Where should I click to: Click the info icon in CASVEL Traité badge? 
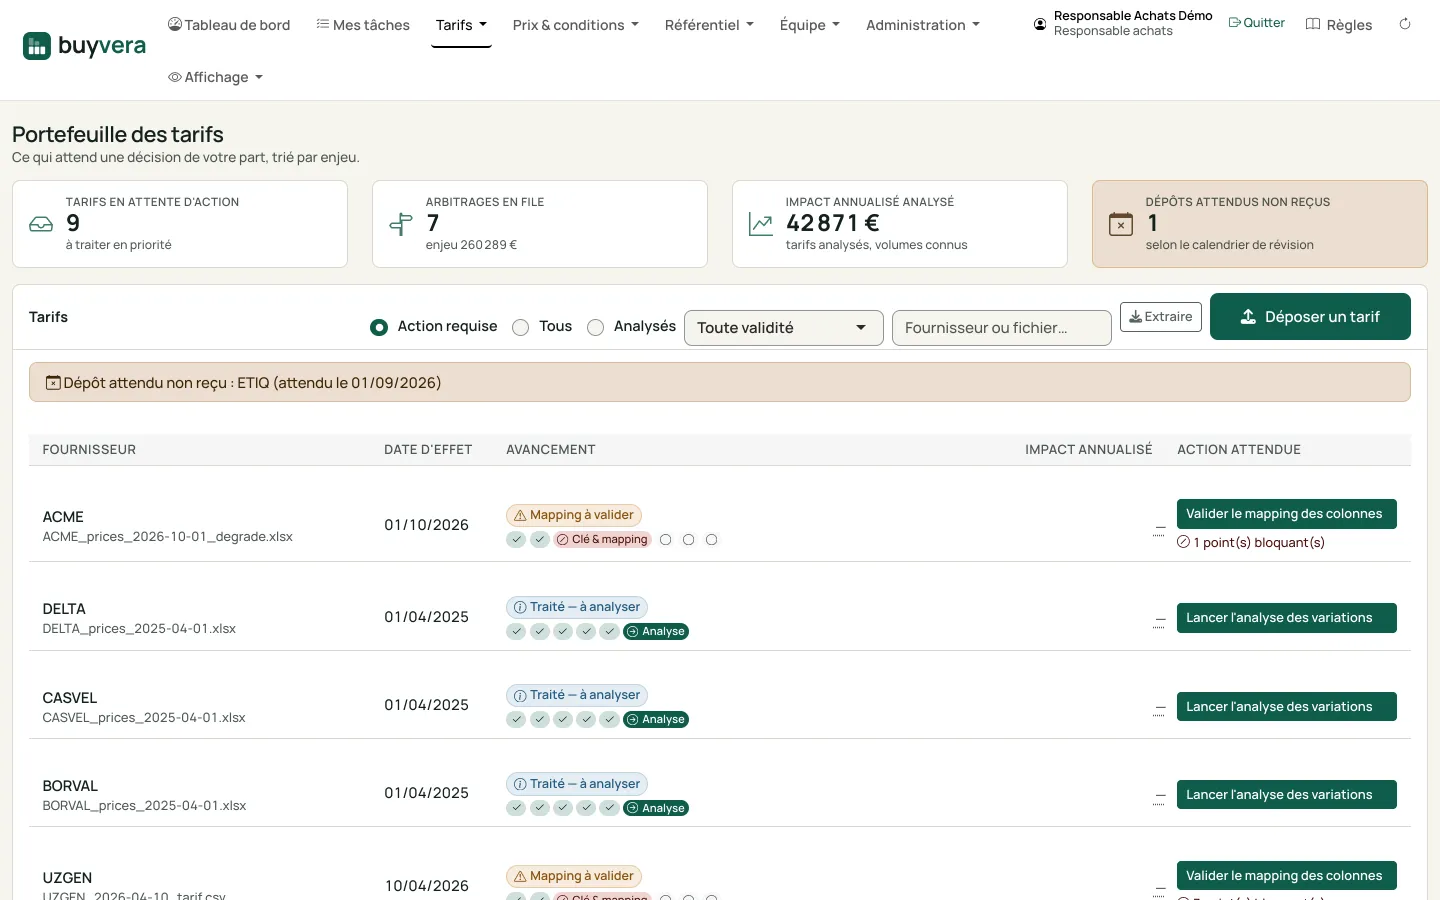tap(520, 695)
